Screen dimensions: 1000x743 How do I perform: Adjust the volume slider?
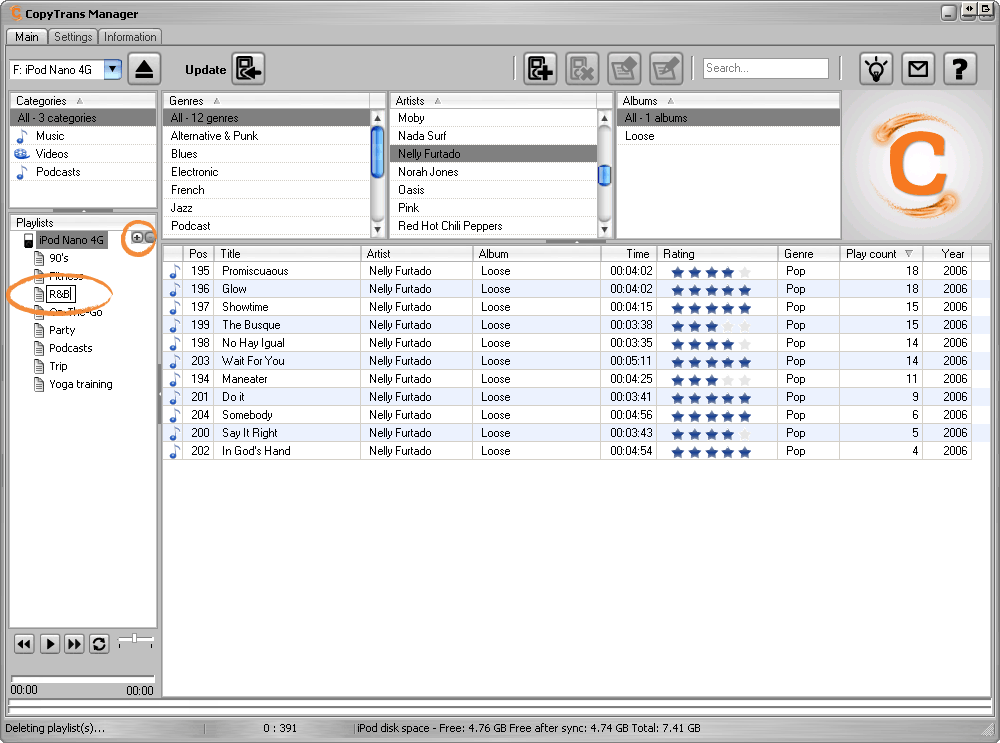[135, 639]
